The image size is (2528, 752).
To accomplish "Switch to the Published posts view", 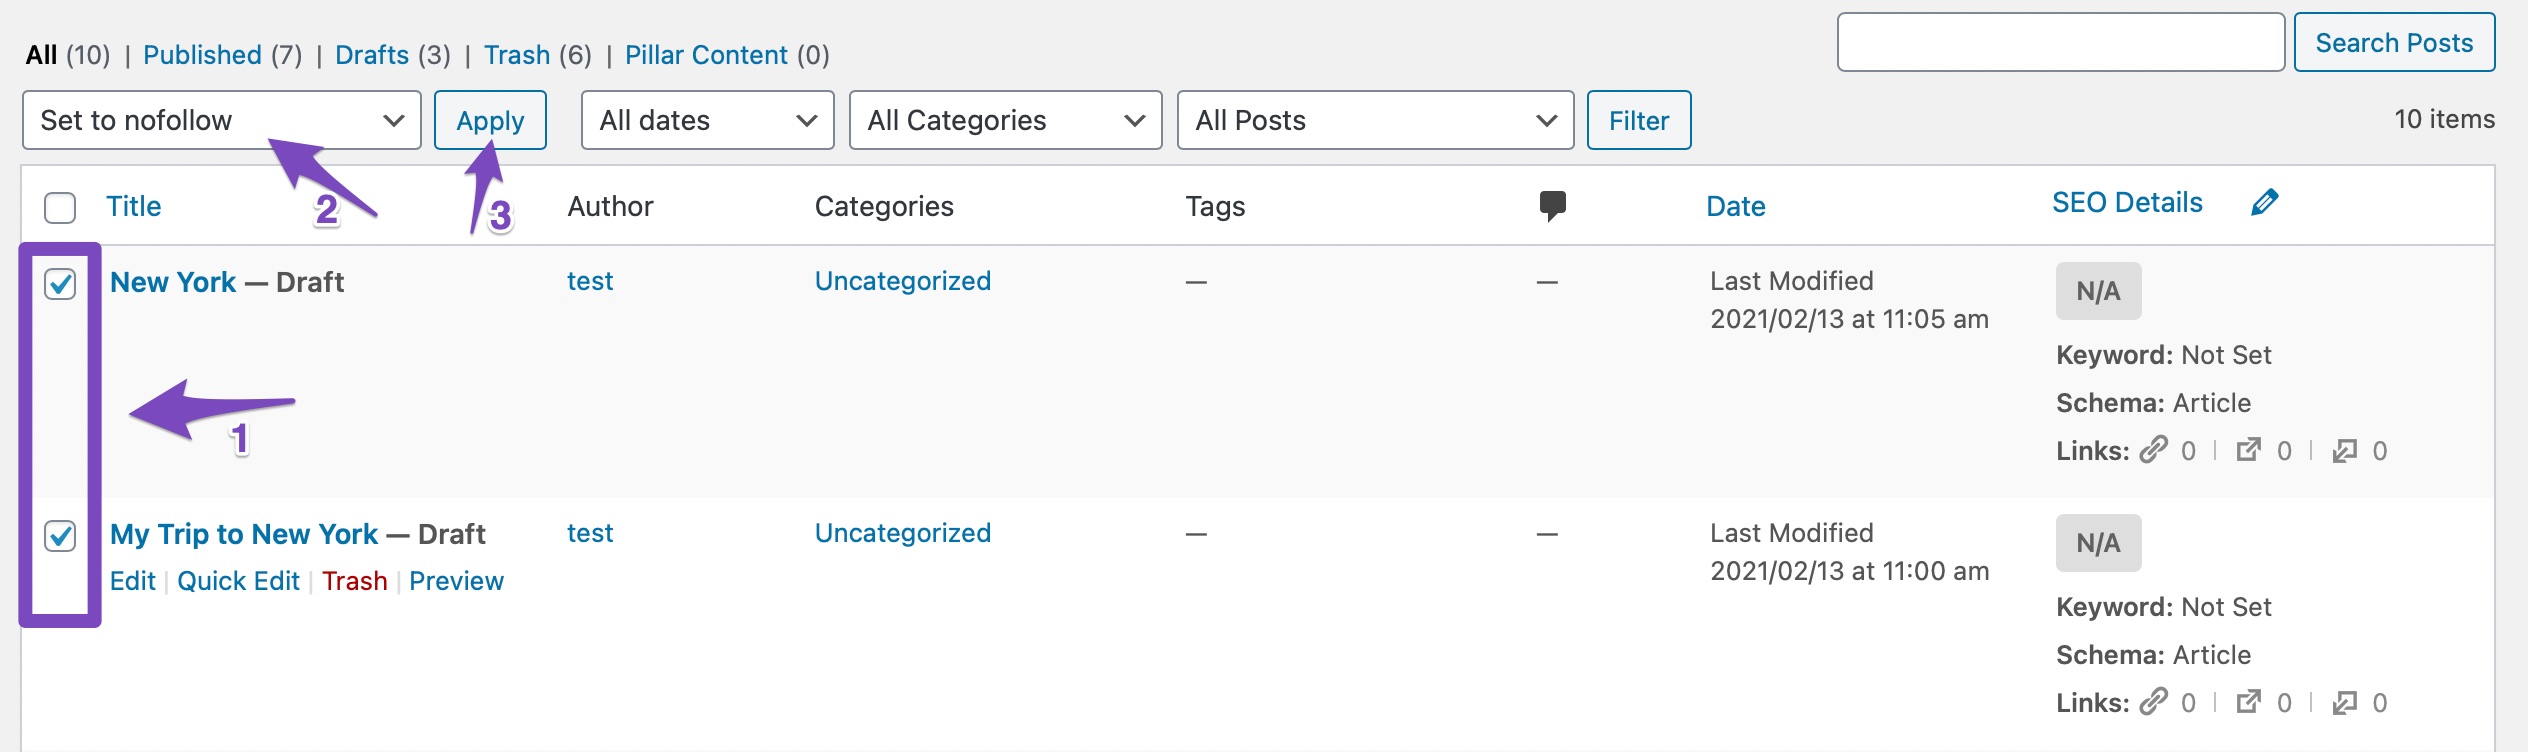I will [202, 55].
